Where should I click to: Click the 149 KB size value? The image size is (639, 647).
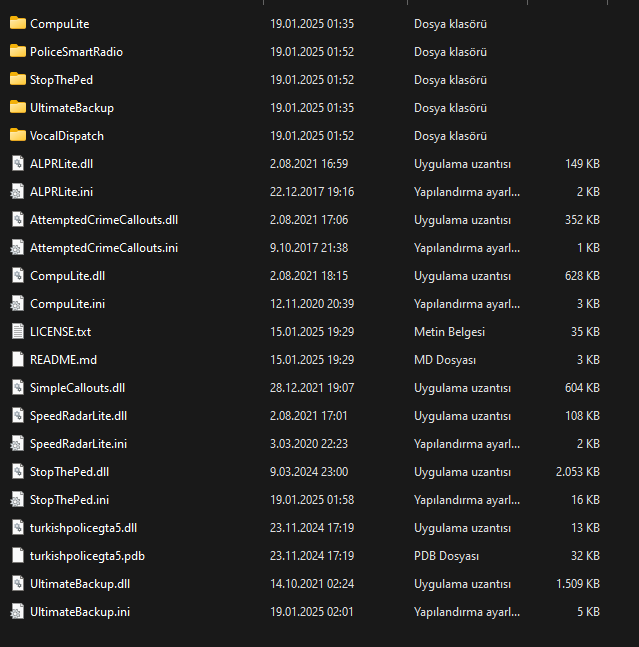pos(582,163)
